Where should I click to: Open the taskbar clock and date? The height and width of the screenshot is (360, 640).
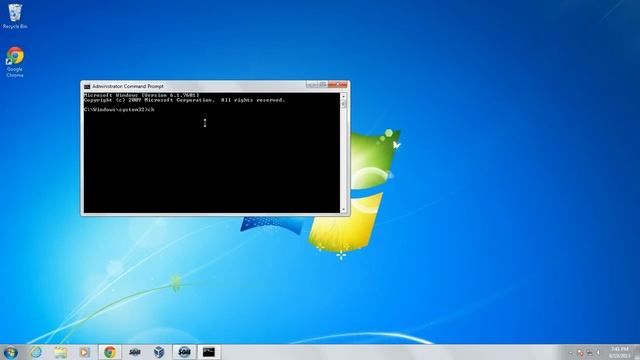(620, 352)
